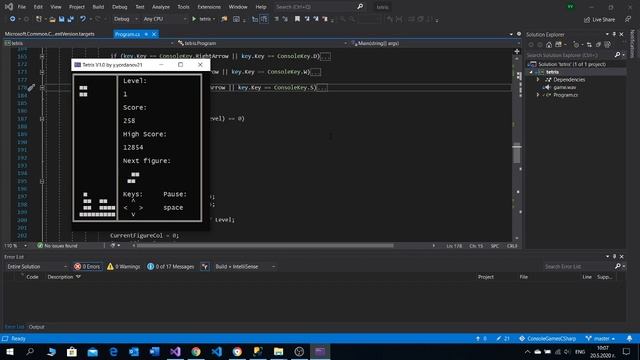
Task: Toggle the Error List build filter funnel icon
Action: tap(205, 267)
